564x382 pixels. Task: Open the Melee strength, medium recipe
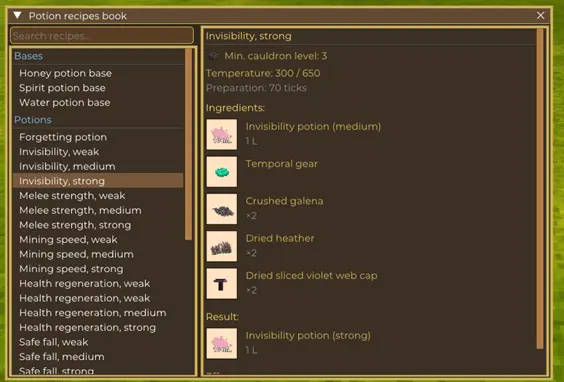pyautogui.click(x=98, y=210)
